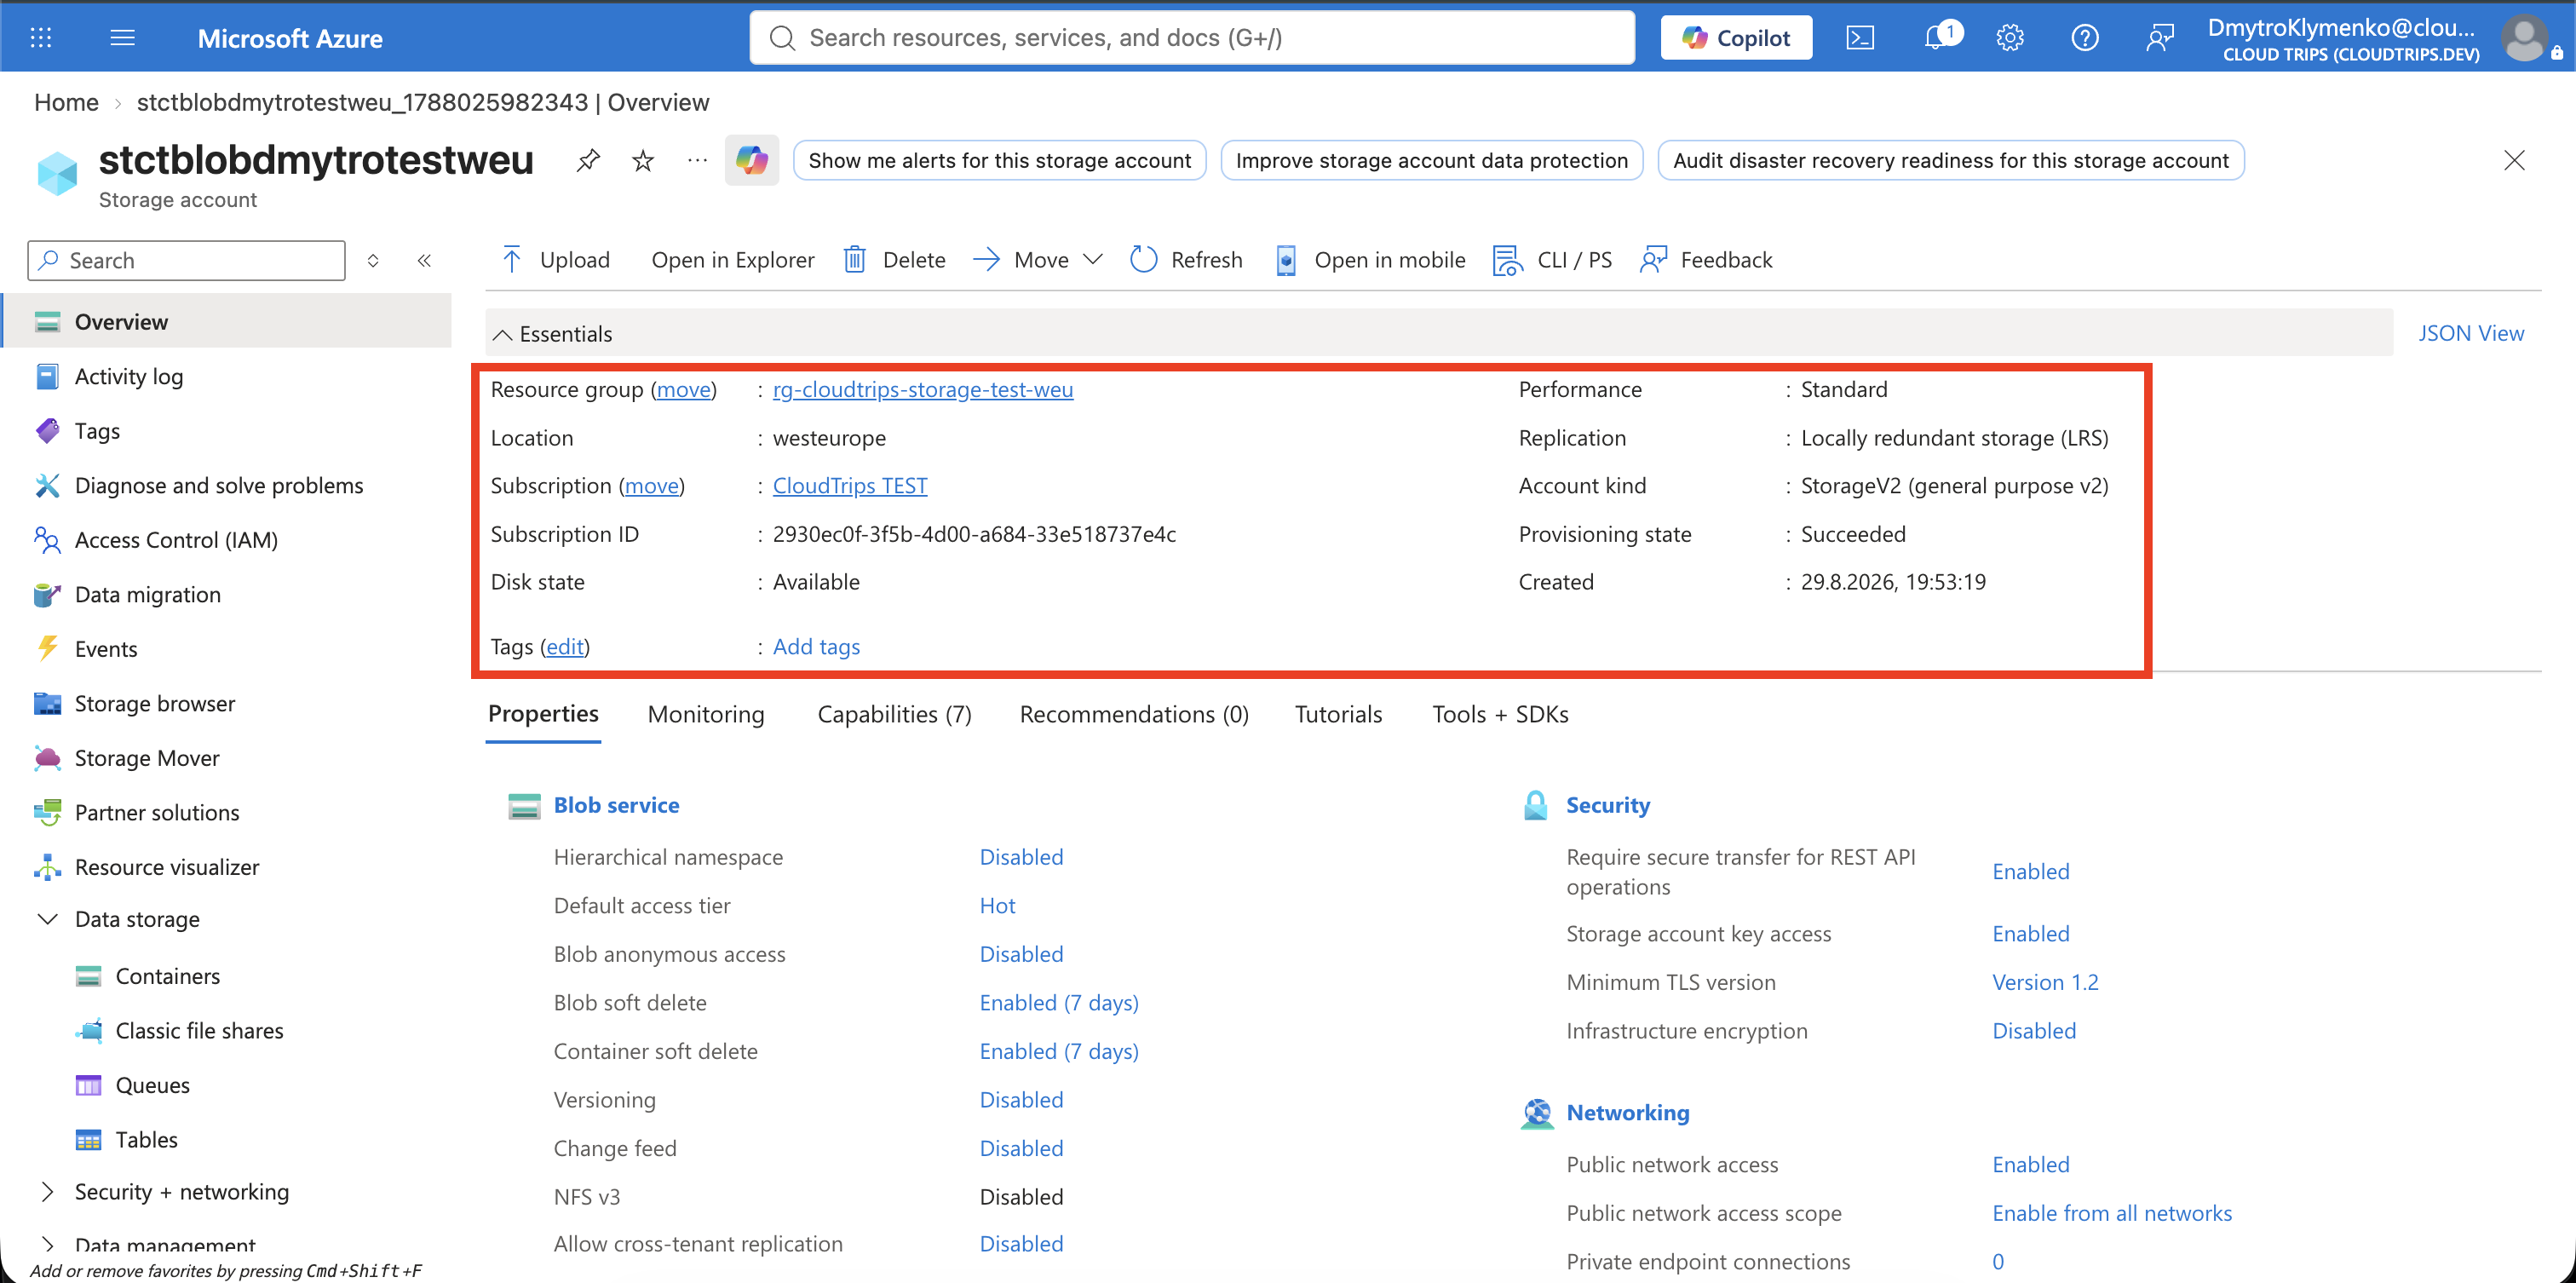Toggle expand/collapse all menu groups

373,260
